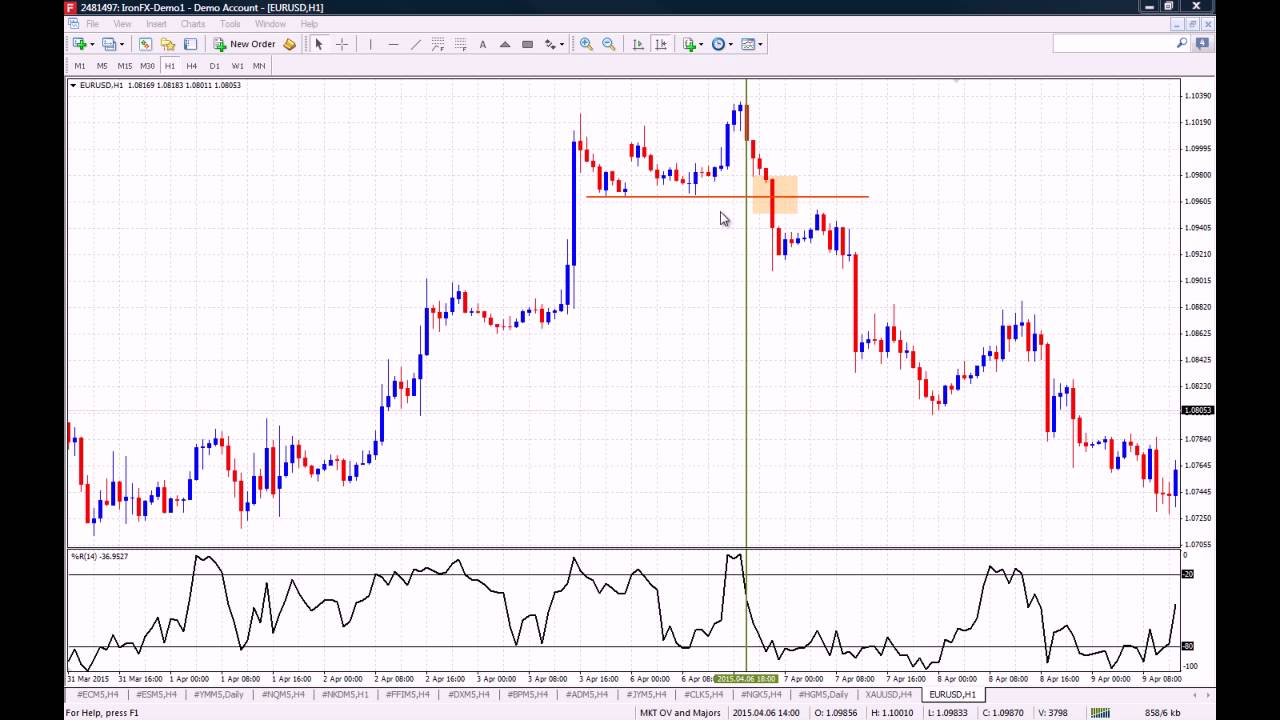Expand the Profiles dropdown arrow
The height and width of the screenshot is (720, 1280).
point(122,44)
